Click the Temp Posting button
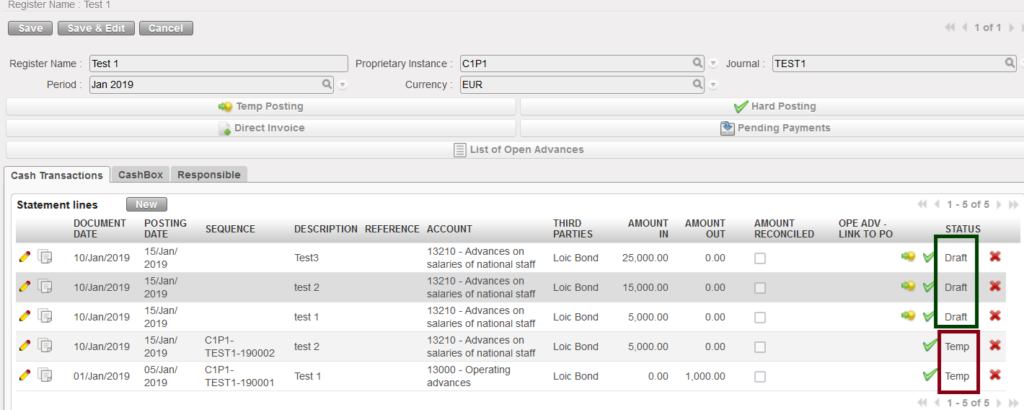This screenshot has width=1024, height=410. [x=261, y=106]
